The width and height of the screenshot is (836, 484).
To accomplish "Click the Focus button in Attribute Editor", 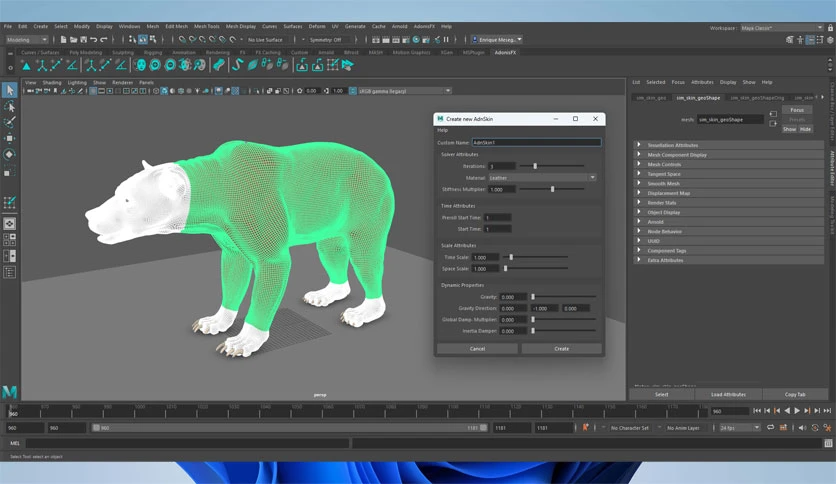I will coord(797,110).
